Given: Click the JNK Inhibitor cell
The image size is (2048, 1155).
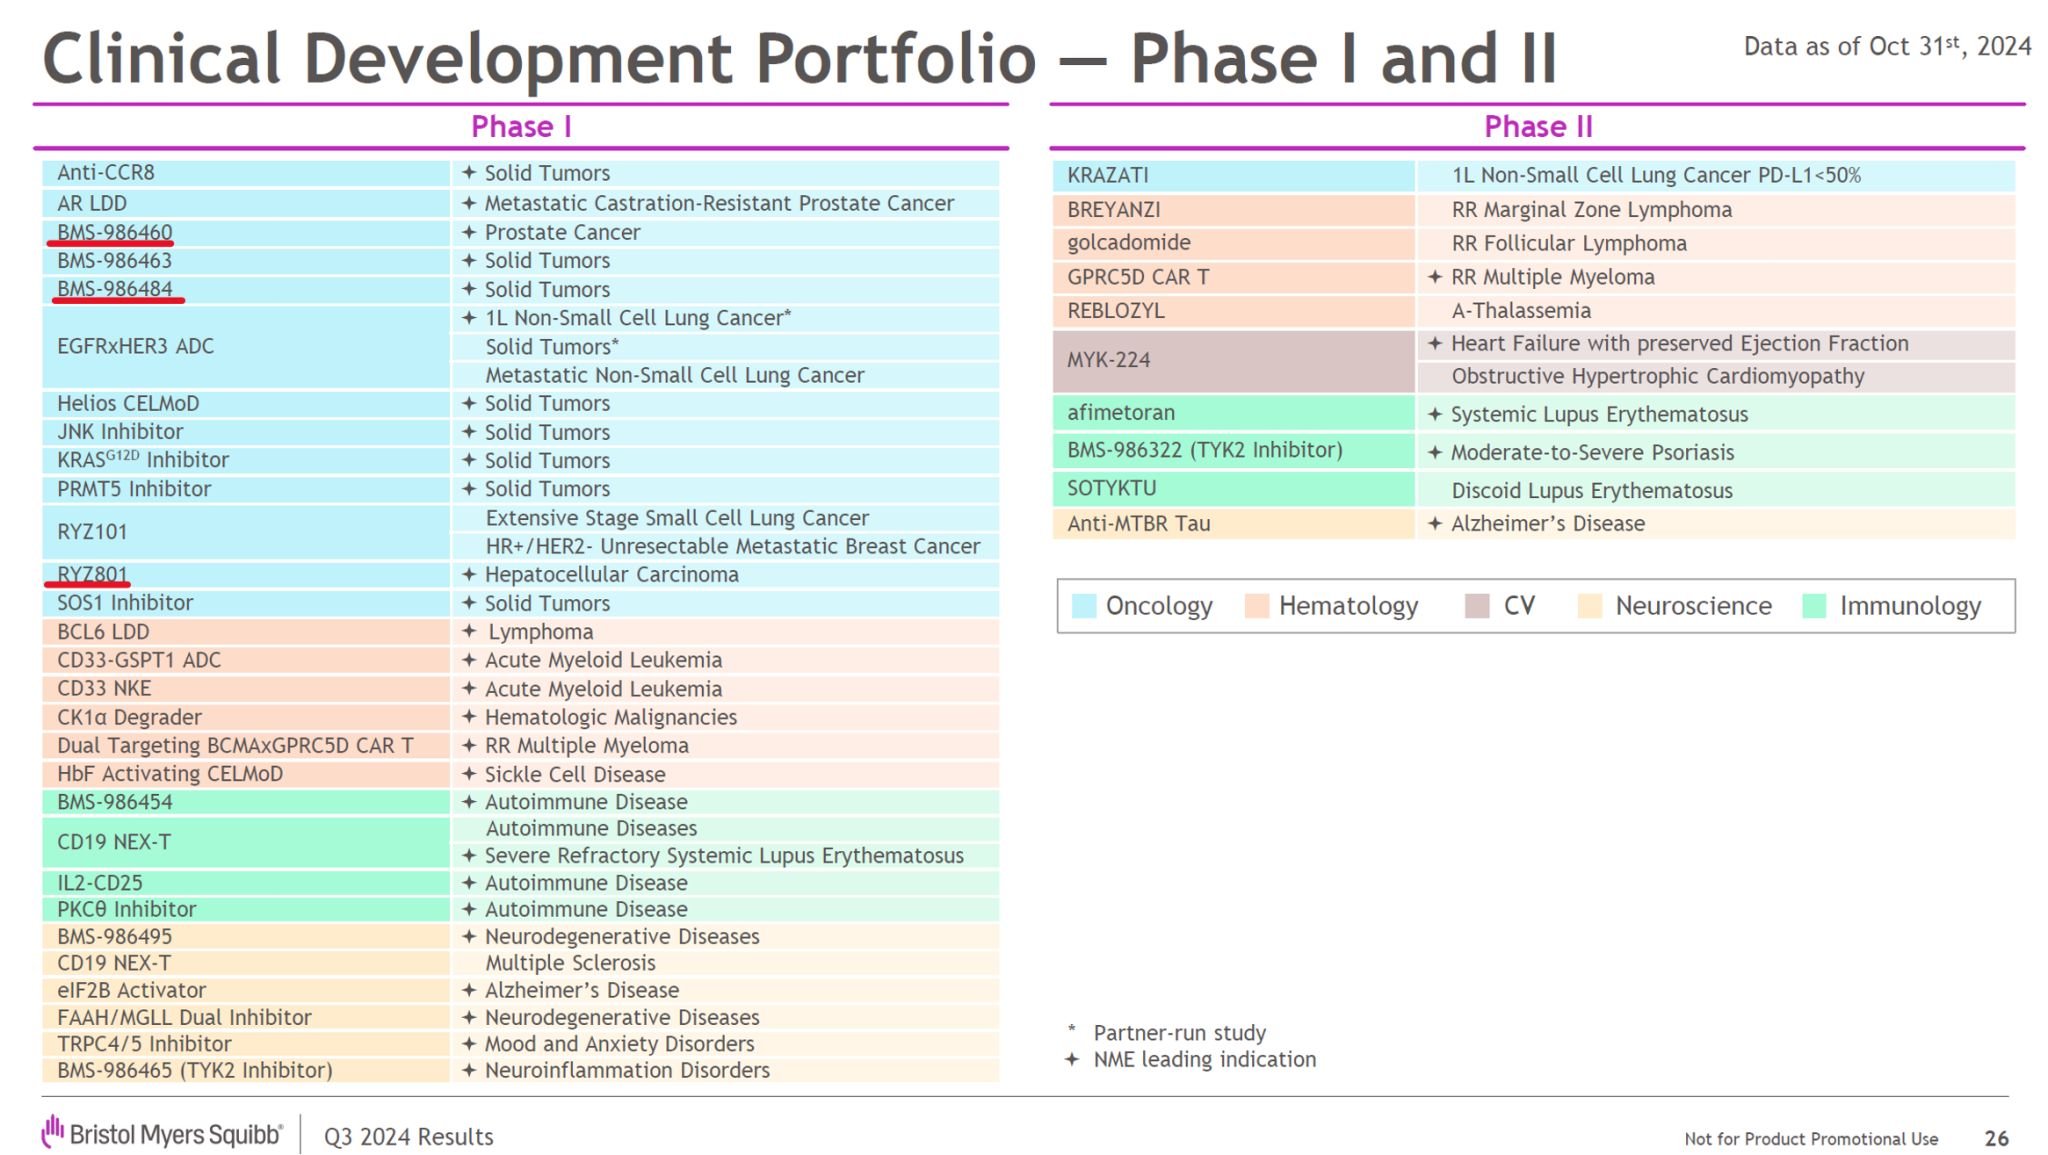Looking at the screenshot, I should tap(245, 432).
